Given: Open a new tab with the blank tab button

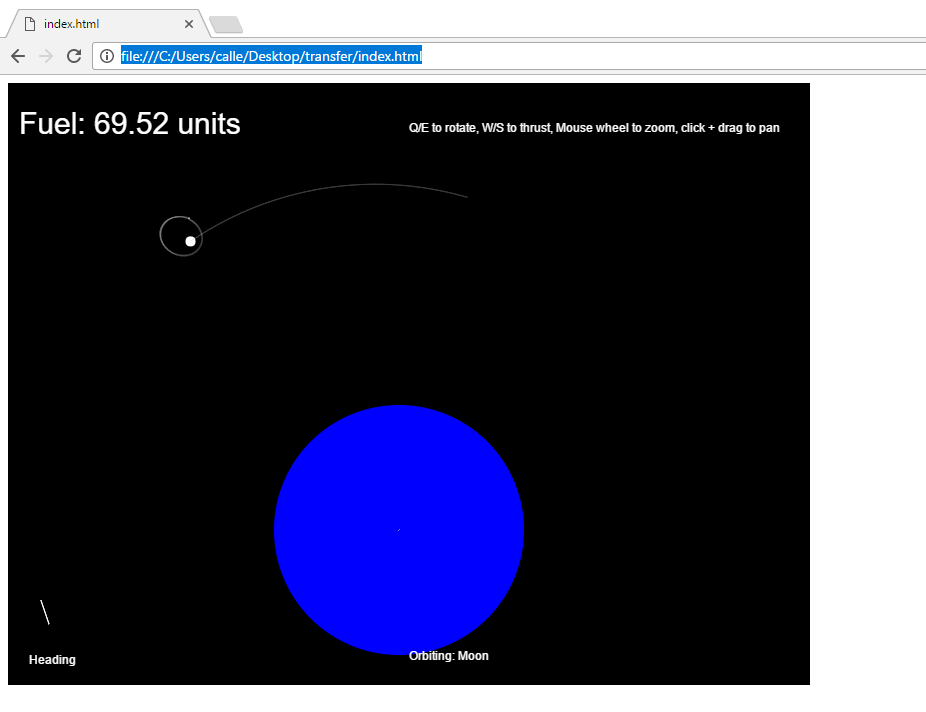Looking at the screenshot, I should pos(226,25).
